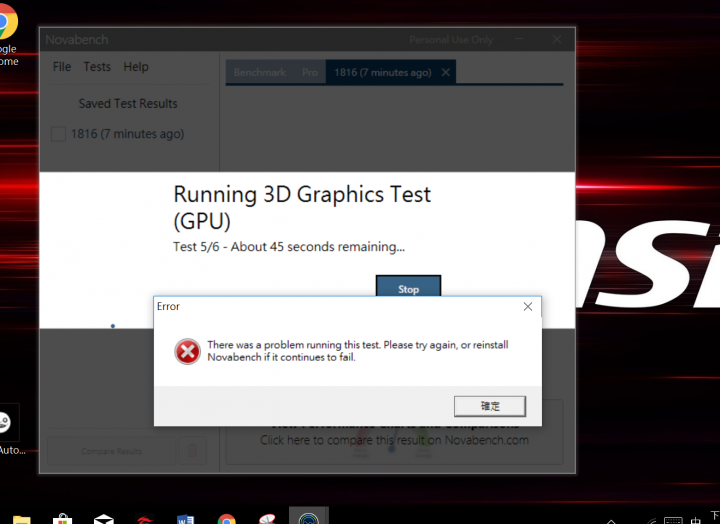Click the trash delete icon
This screenshot has height=524, width=720.
tap(192, 451)
